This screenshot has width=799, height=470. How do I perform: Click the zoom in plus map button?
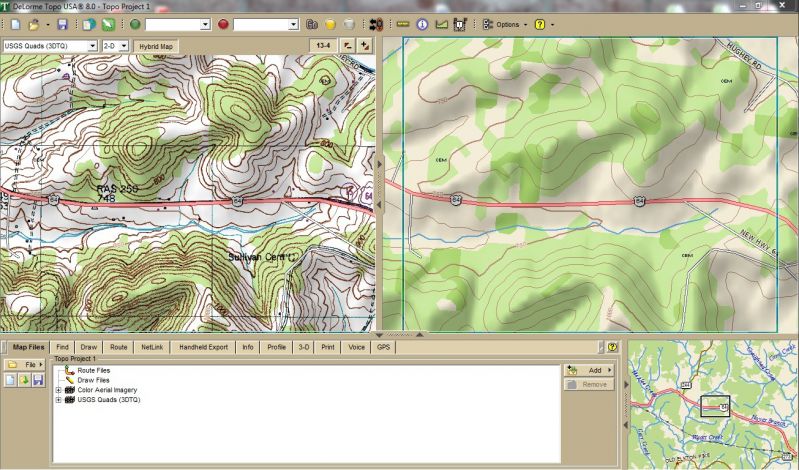point(365,46)
